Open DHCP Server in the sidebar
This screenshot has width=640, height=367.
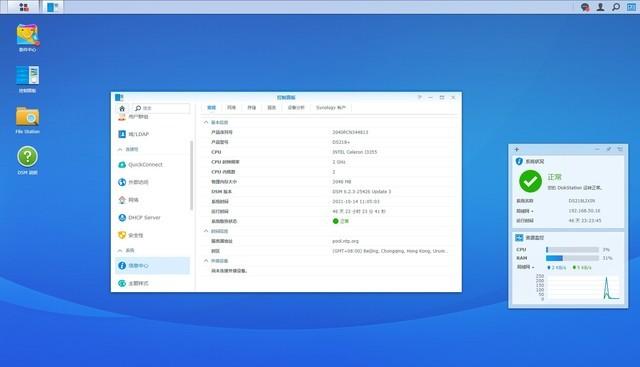click(152, 218)
